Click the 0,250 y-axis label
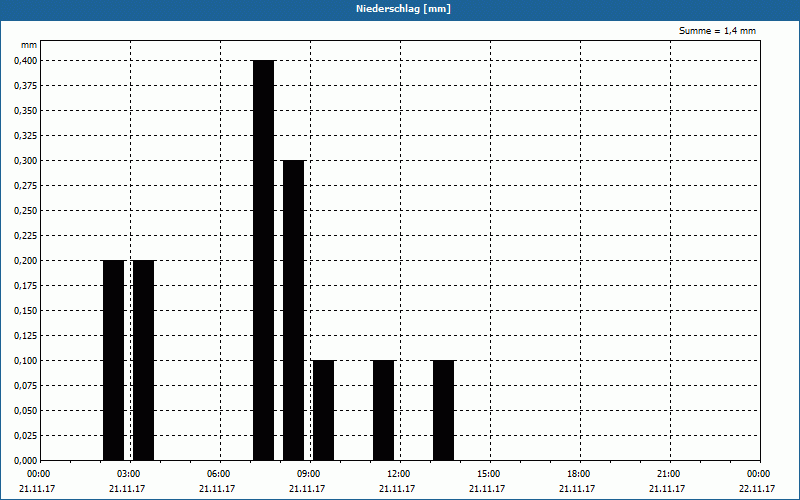The height and width of the screenshot is (500, 800). click(26, 211)
